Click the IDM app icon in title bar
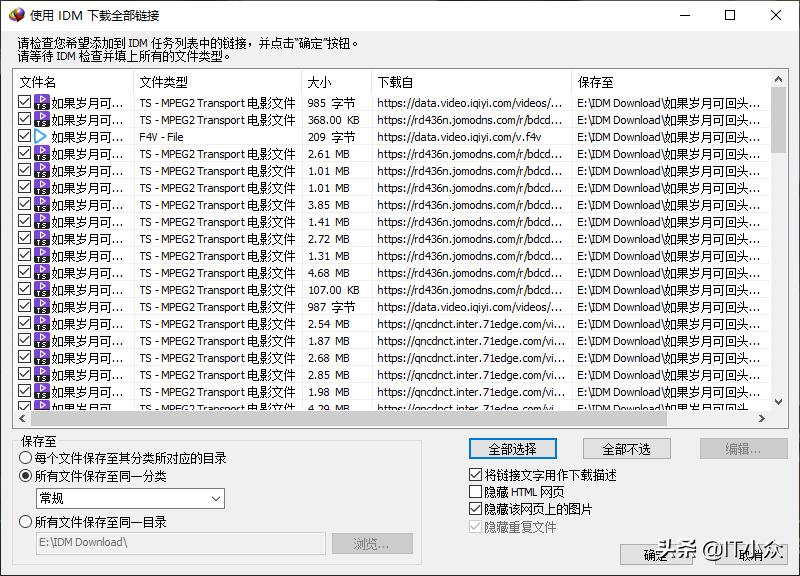 [x=14, y=15]
